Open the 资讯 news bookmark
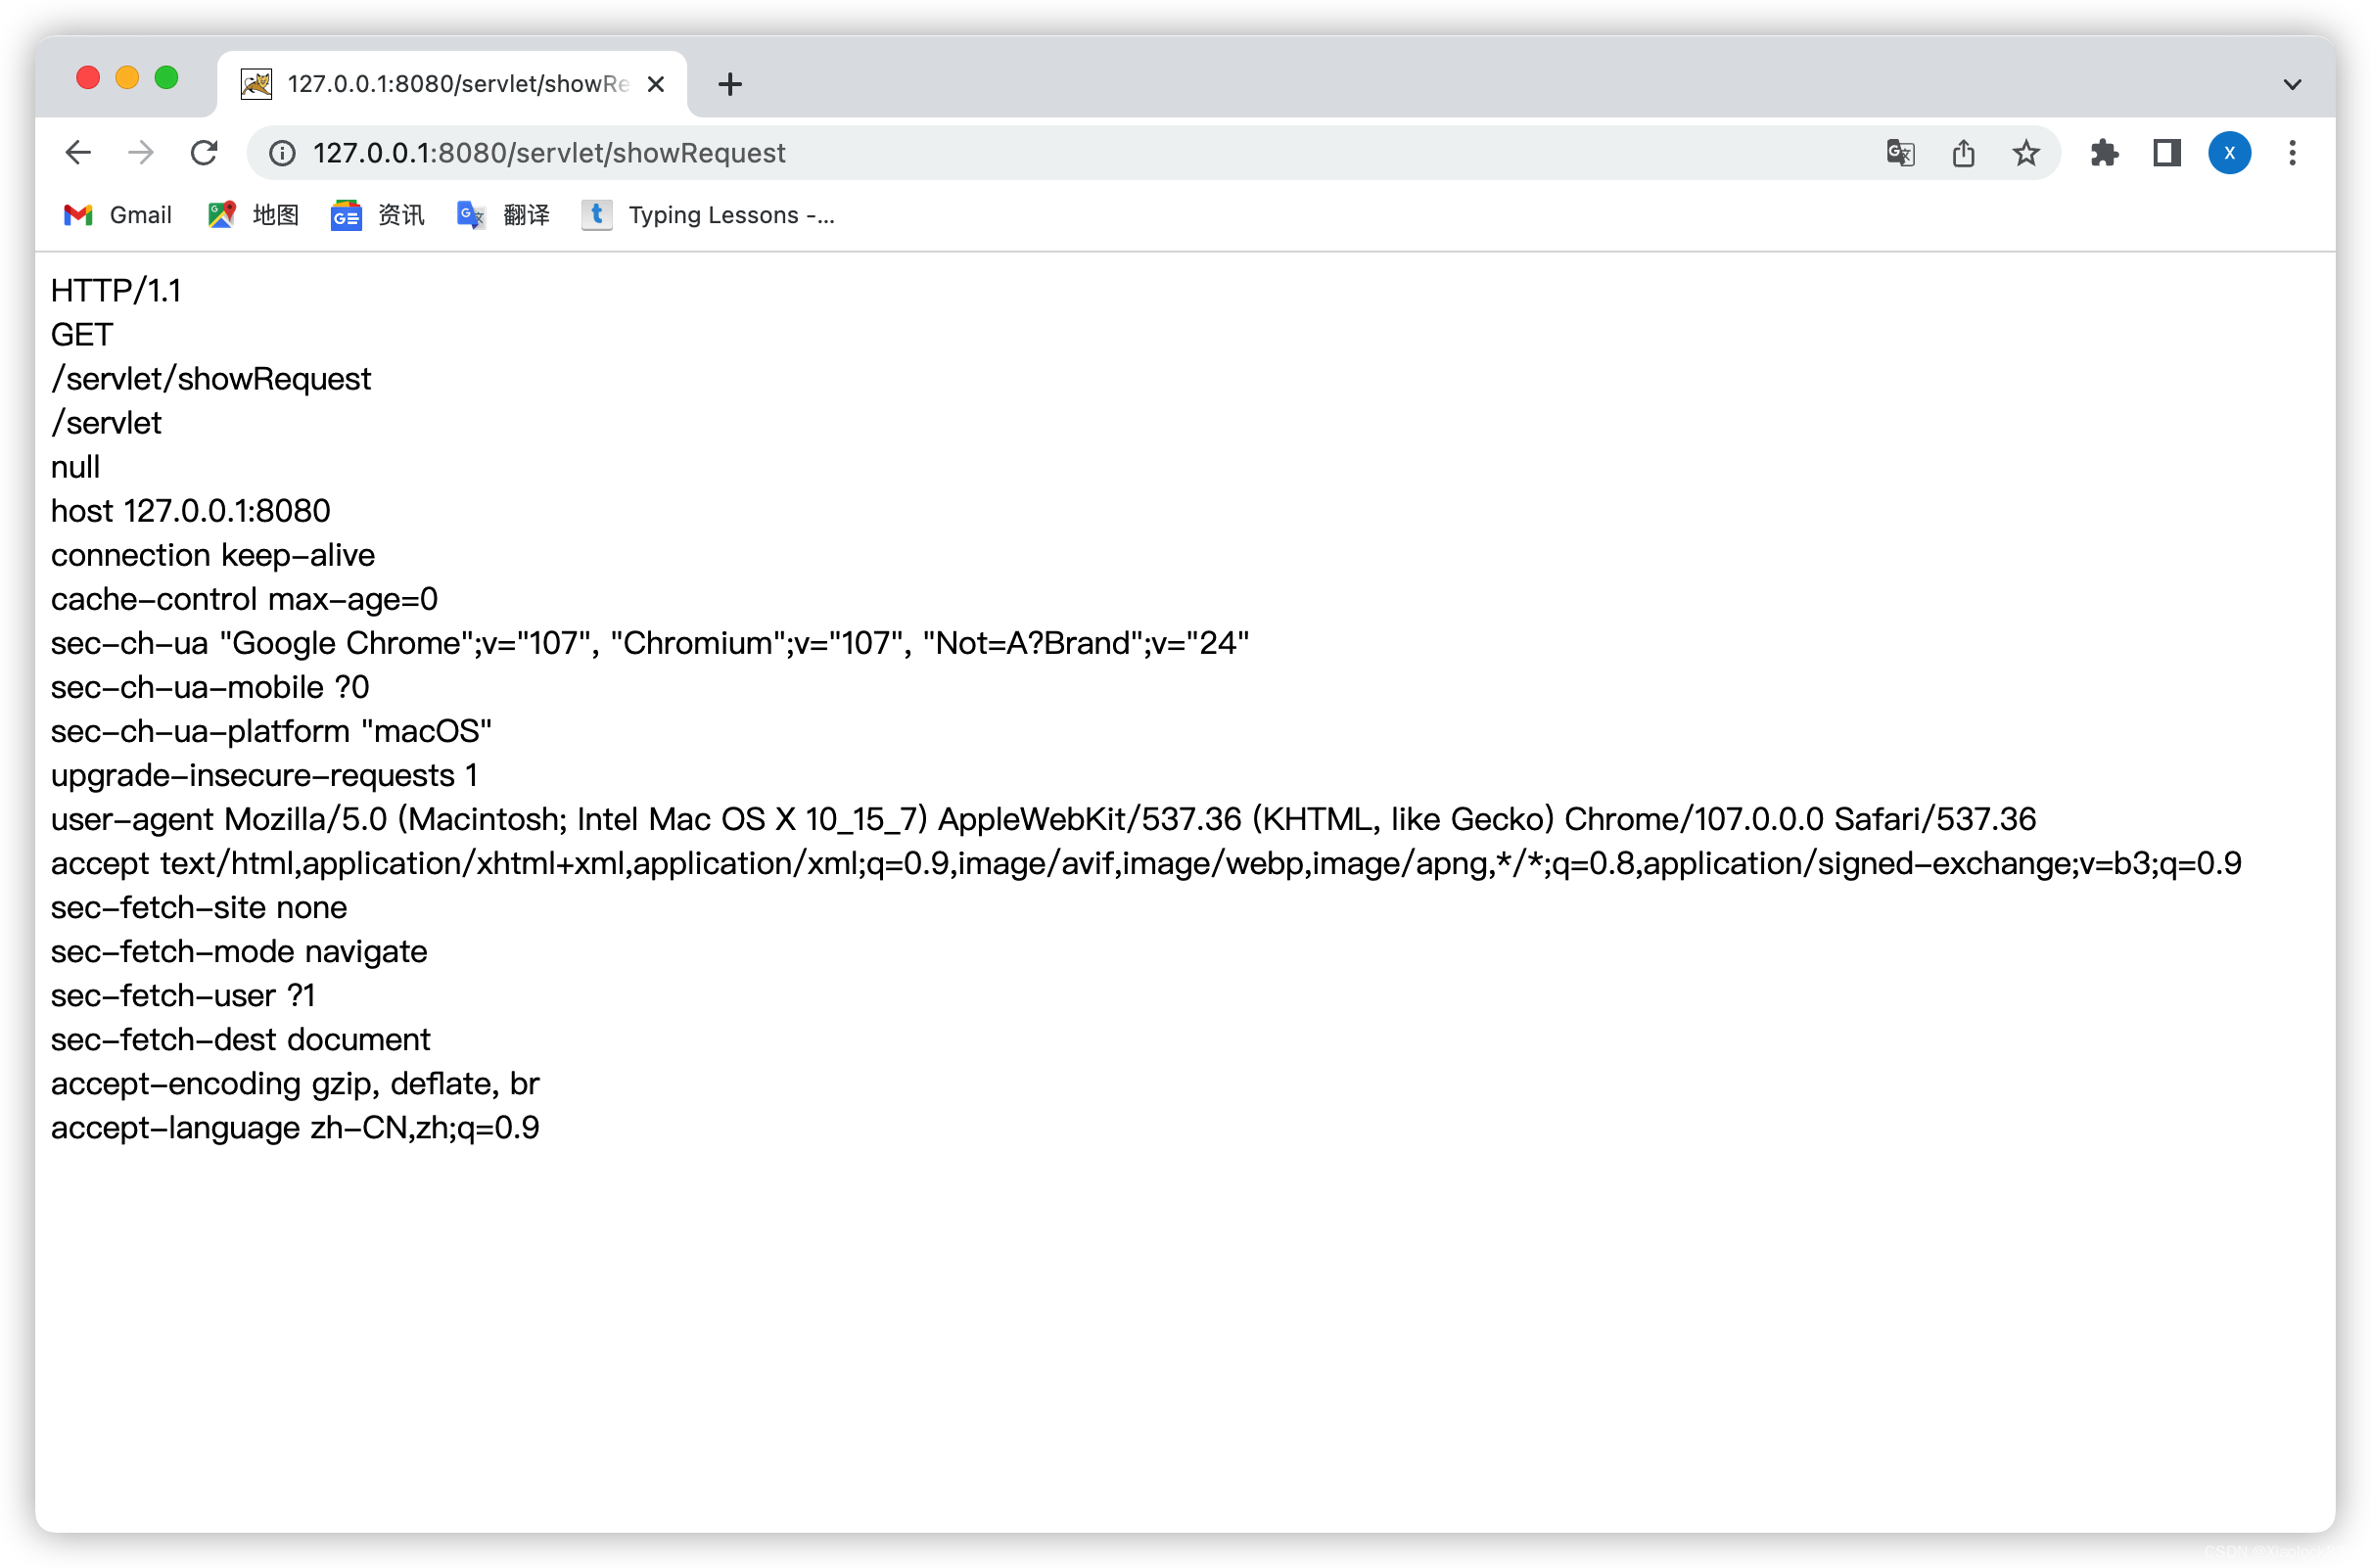Screen dimensions: 2371x1568 tap(378, 215)
